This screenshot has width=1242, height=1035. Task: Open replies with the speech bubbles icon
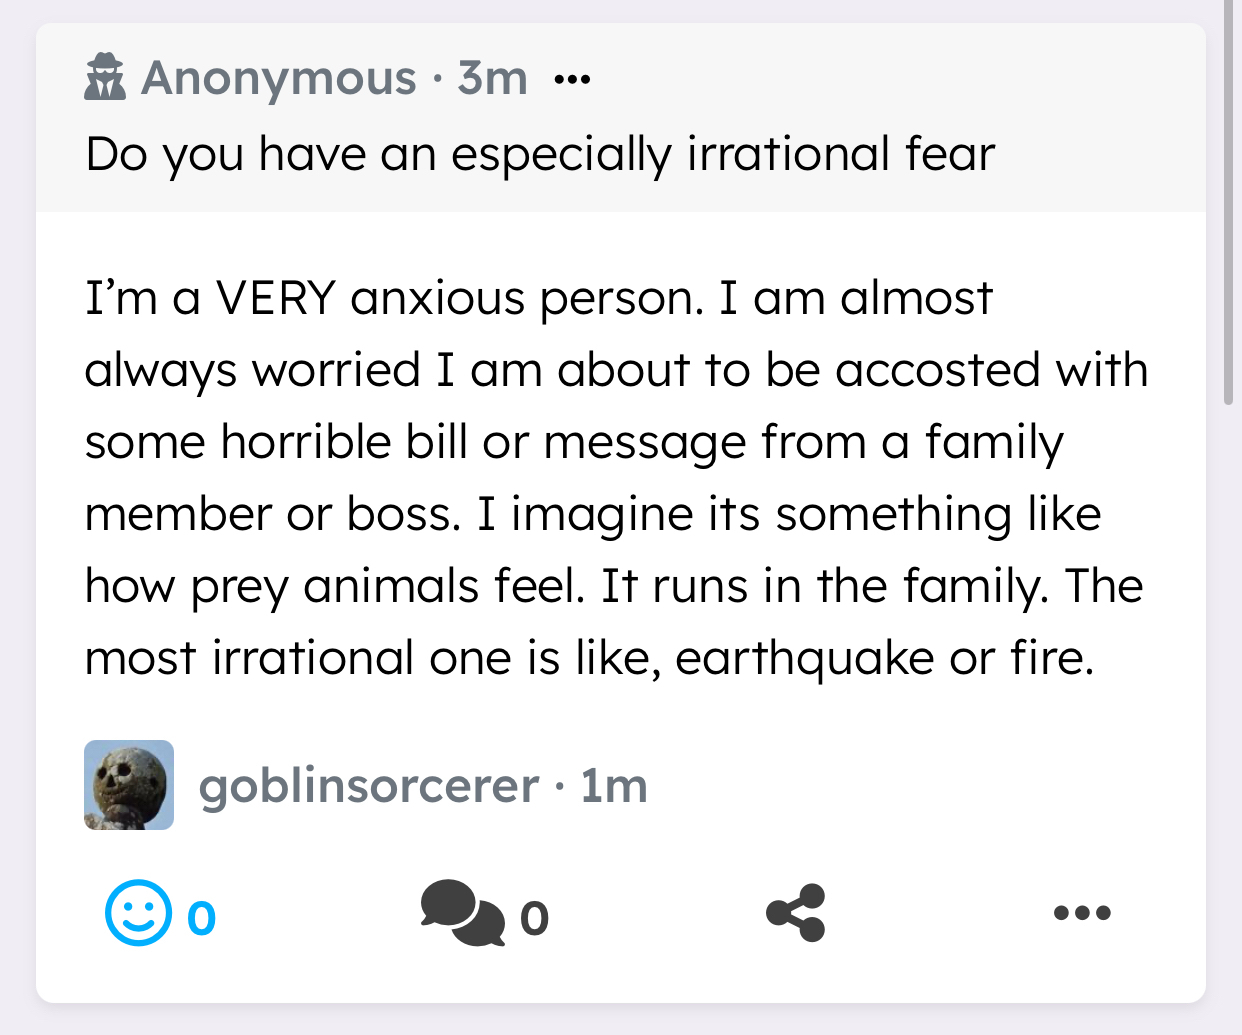pyautogui.click(x=461, y=913)
